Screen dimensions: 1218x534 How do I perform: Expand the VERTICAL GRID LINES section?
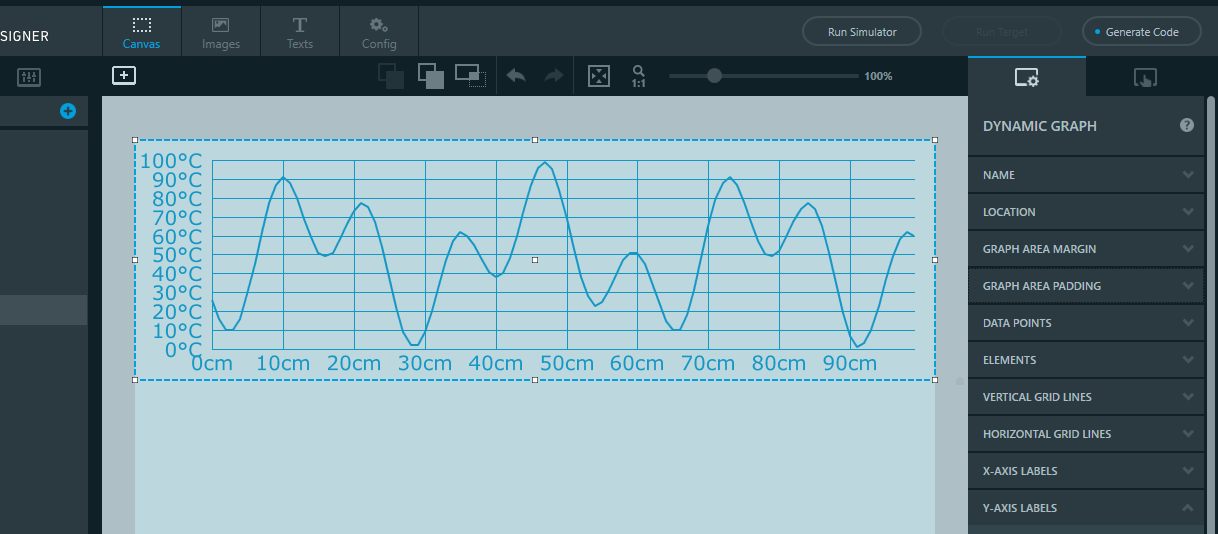pos(1086,397)
